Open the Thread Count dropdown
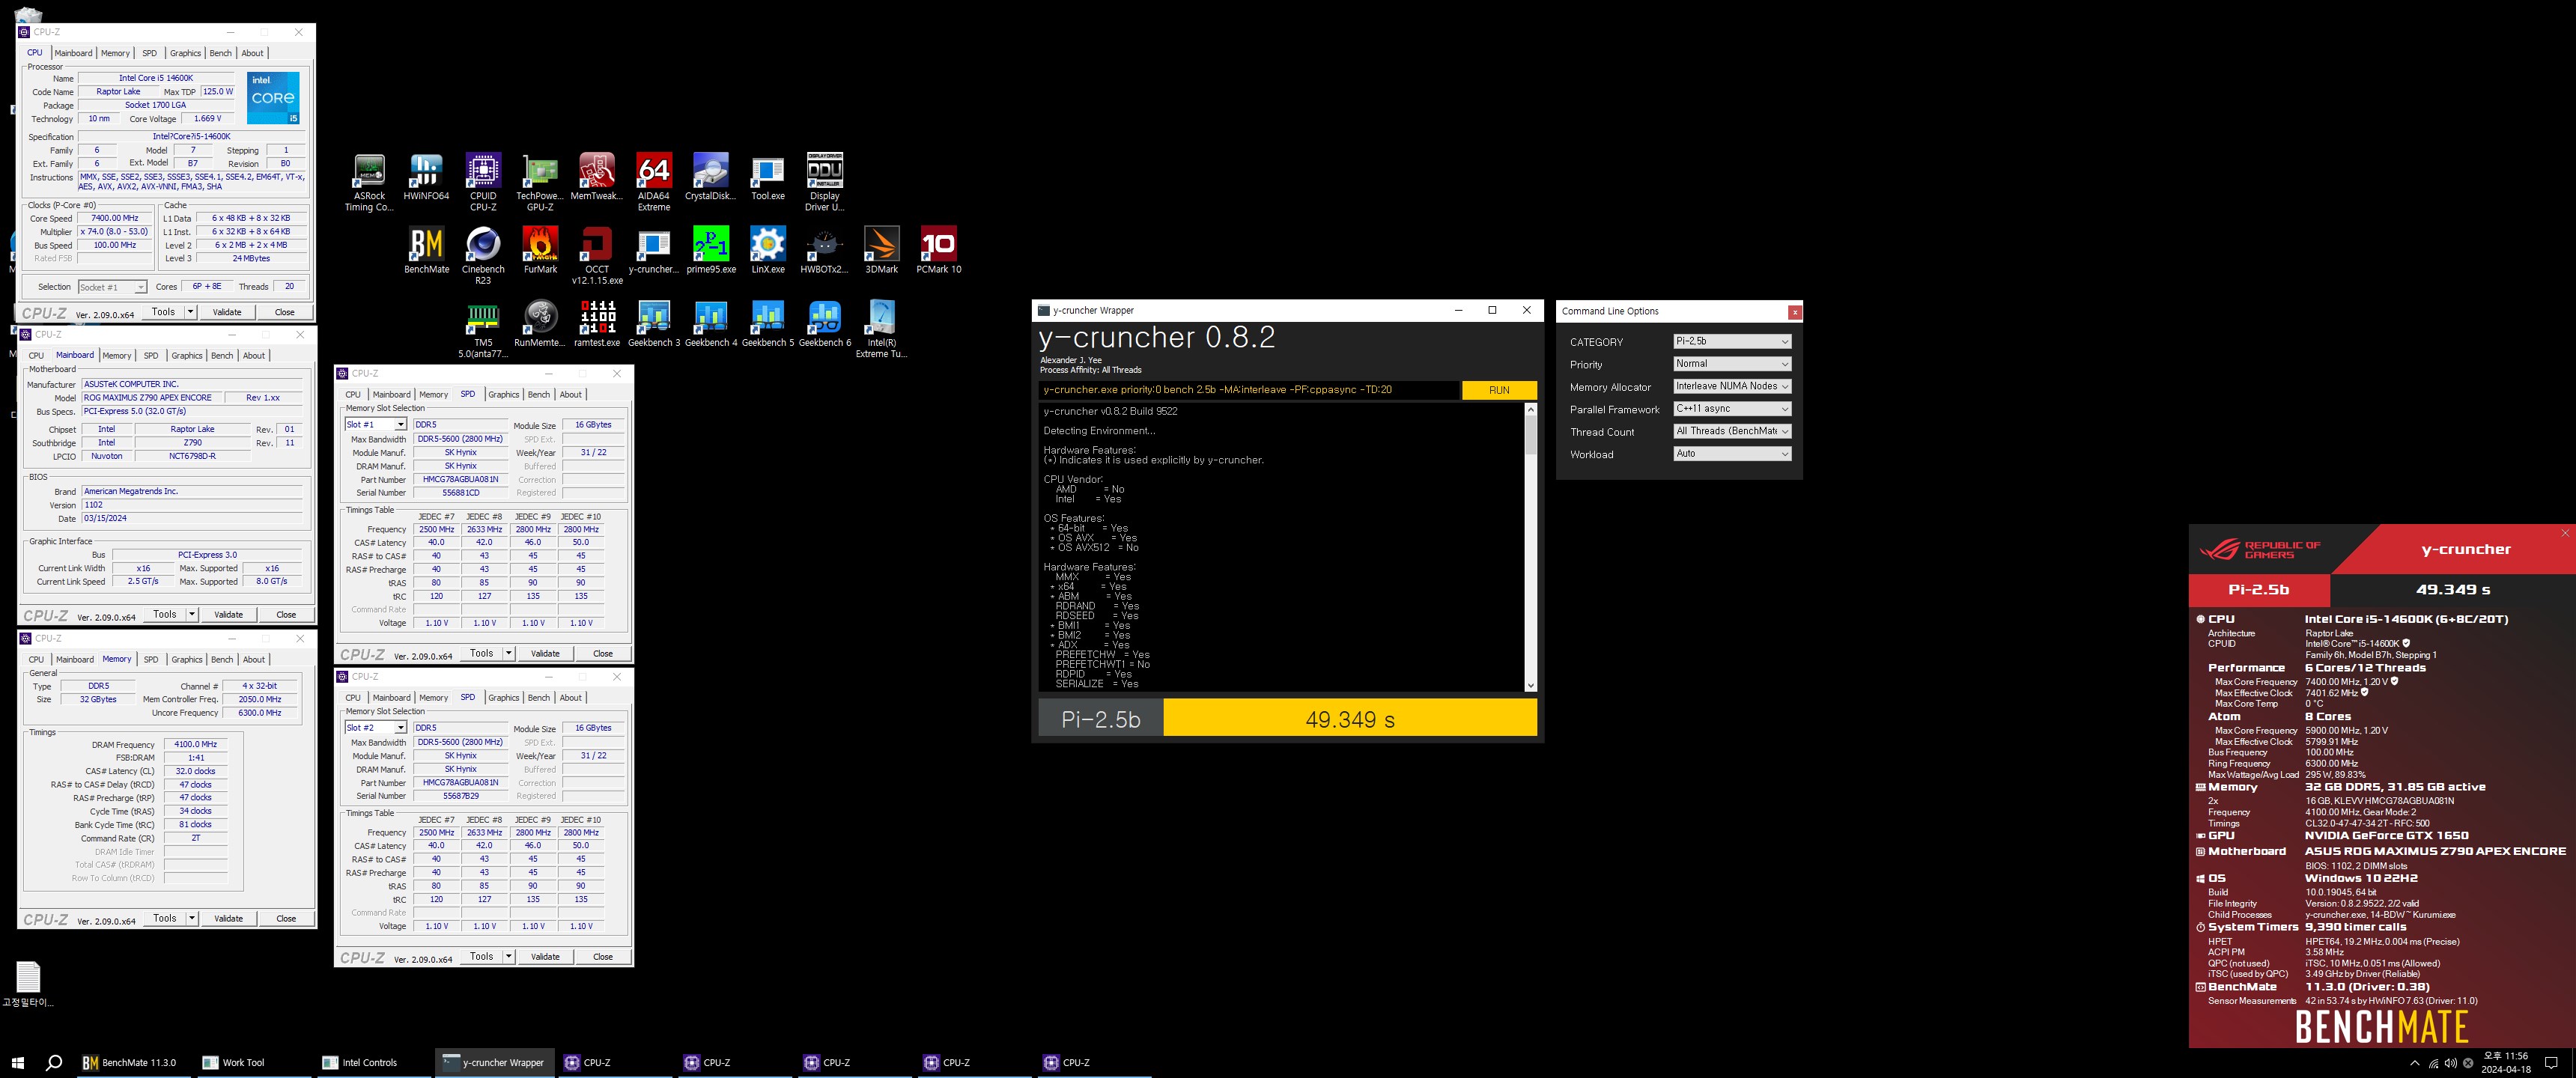 [x=1732, y=431]
